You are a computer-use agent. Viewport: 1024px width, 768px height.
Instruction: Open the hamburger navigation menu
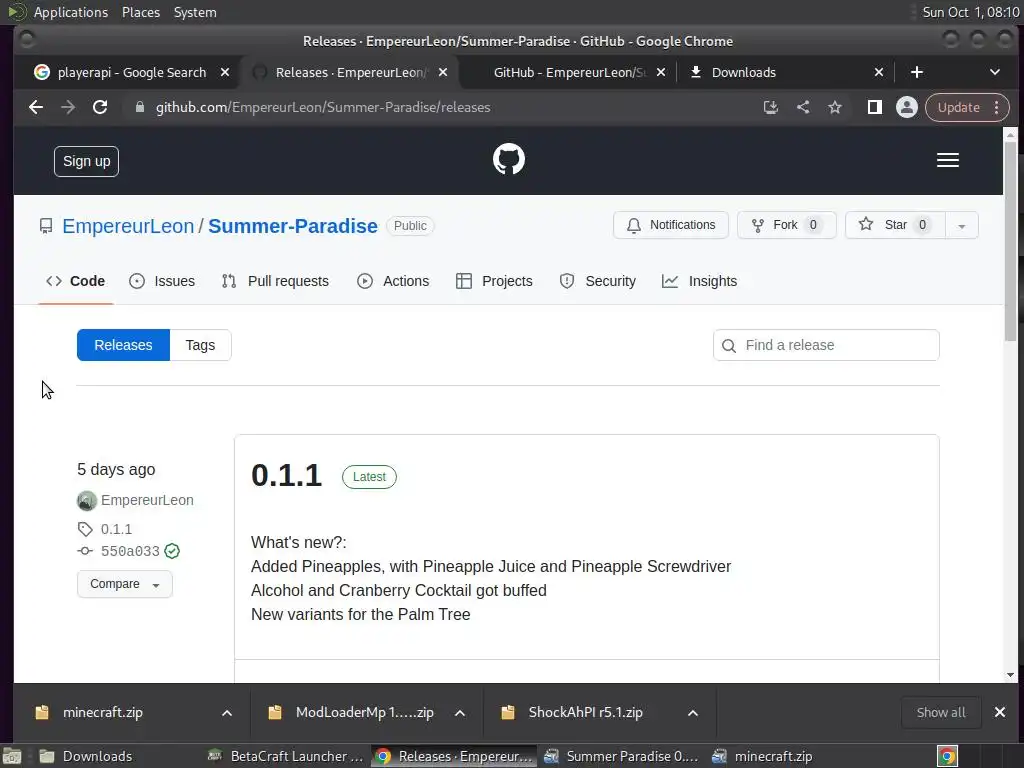pyautogui.click(x=948, y=160)
